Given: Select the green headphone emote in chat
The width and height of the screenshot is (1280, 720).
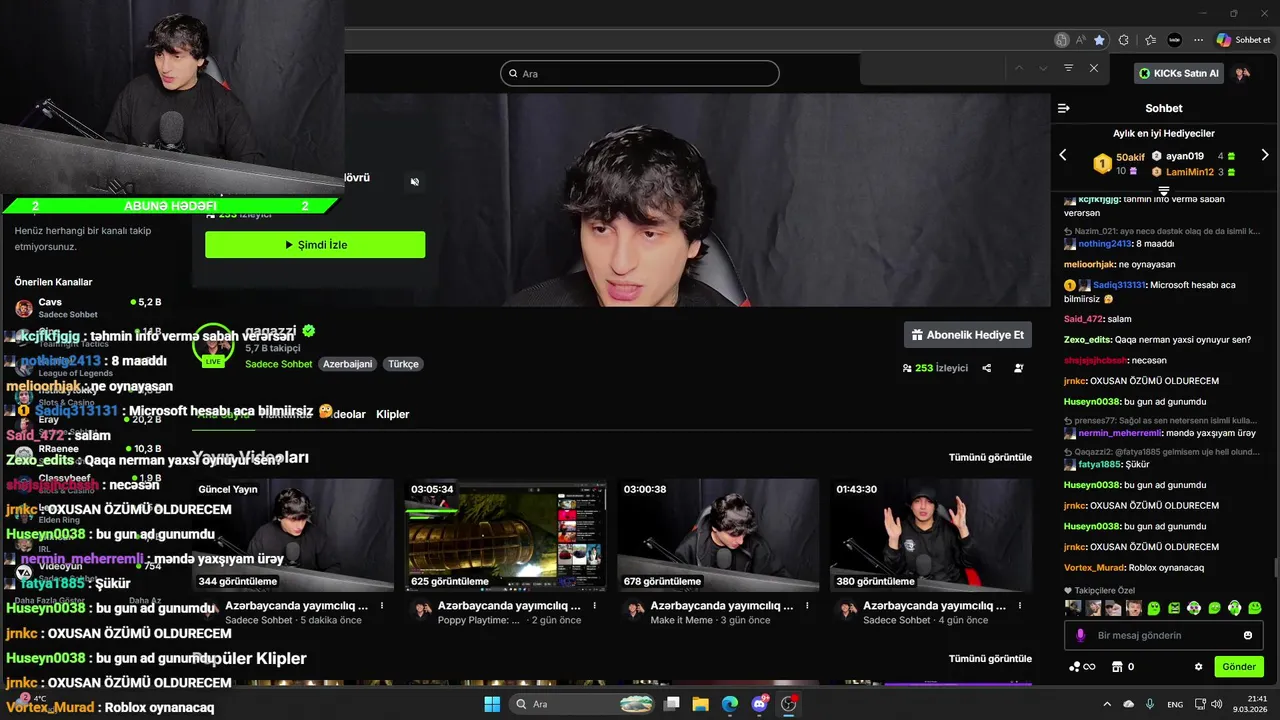Looking at the screenshot, I should click(x=1235, y=608).
